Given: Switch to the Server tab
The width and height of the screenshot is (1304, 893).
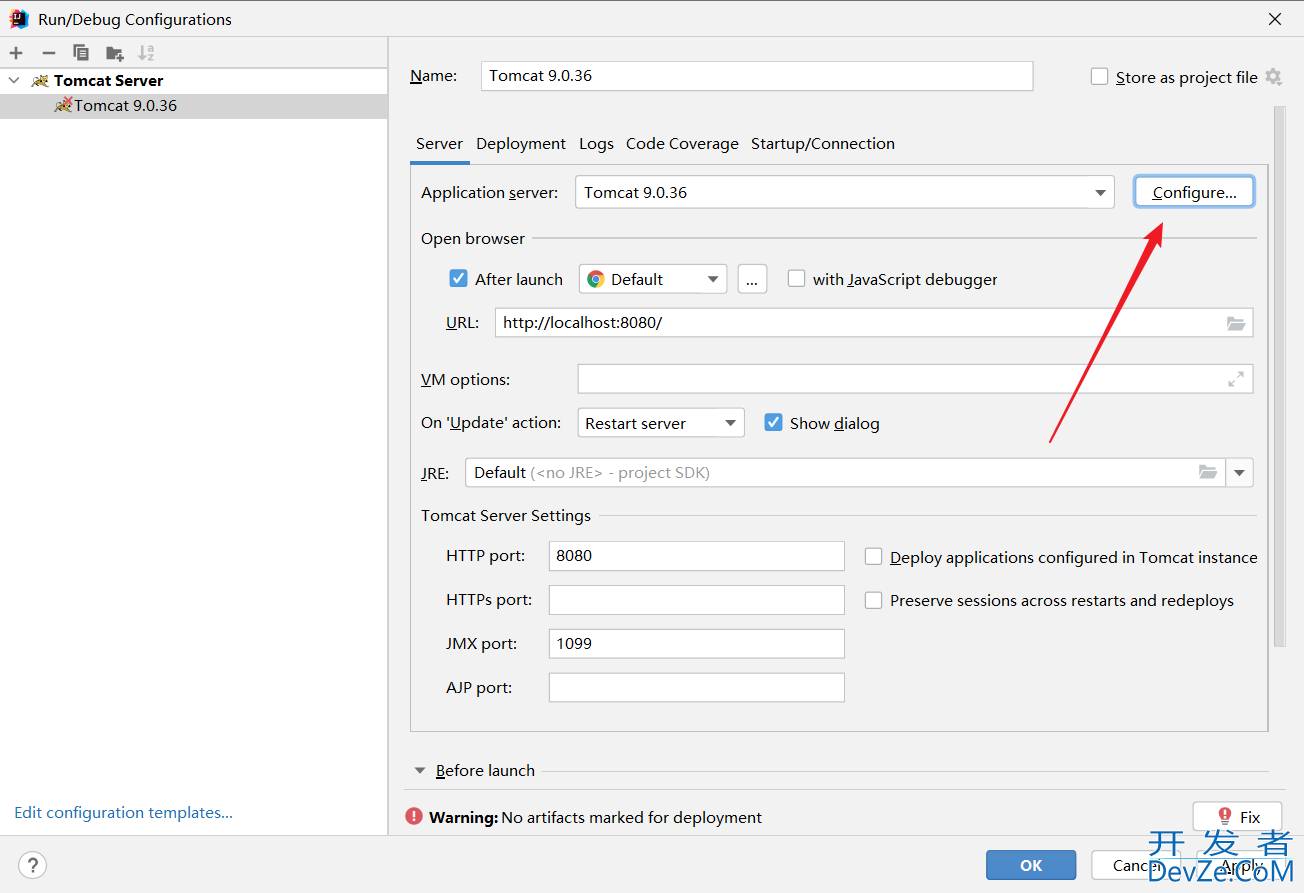Looking at the screenshot, I should [439, 144].
